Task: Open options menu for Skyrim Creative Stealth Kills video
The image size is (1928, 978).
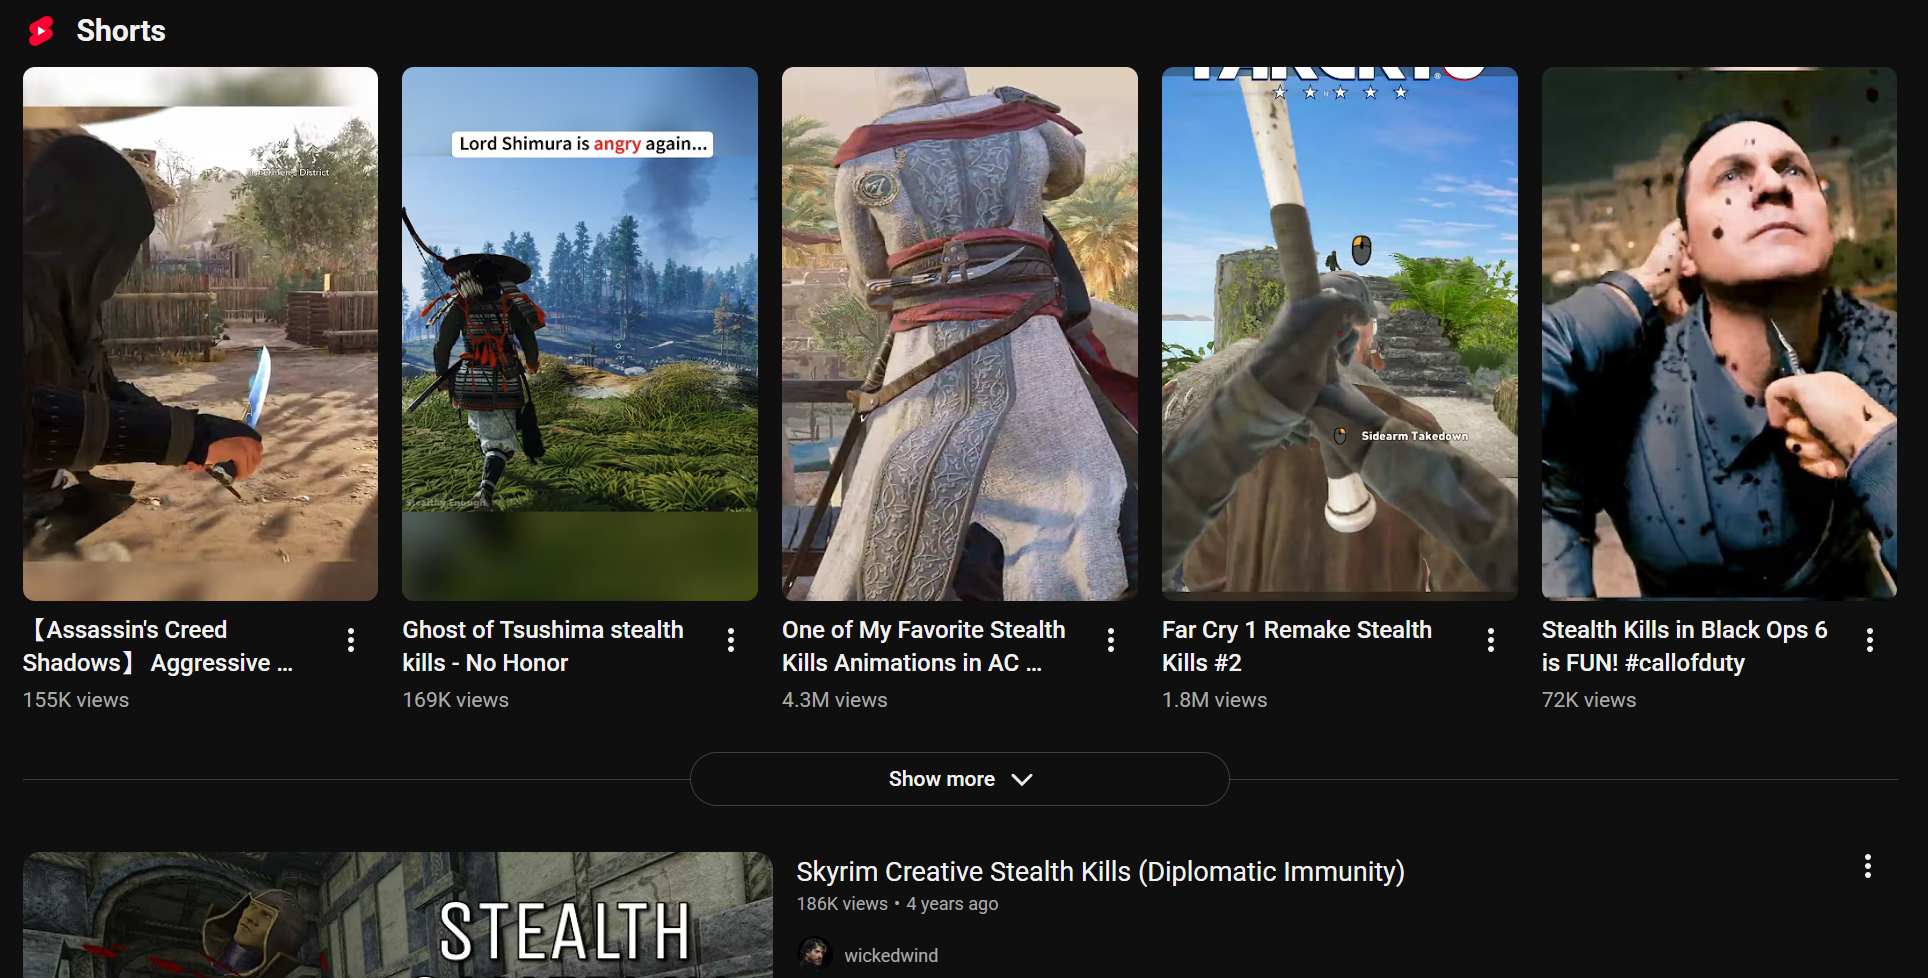Action: coord(1868,867)
